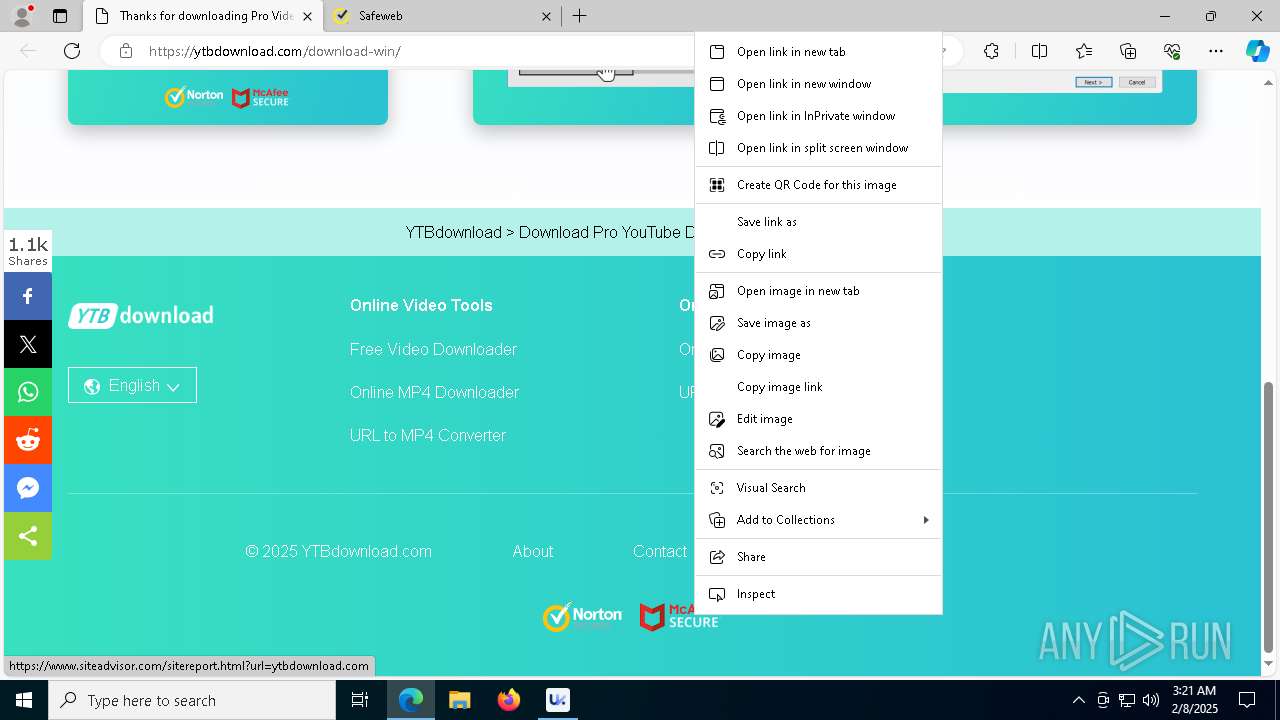Screen dimensions: 1280x720
Task: Open Online MP4 Downloader link
Action: [434, 392]
